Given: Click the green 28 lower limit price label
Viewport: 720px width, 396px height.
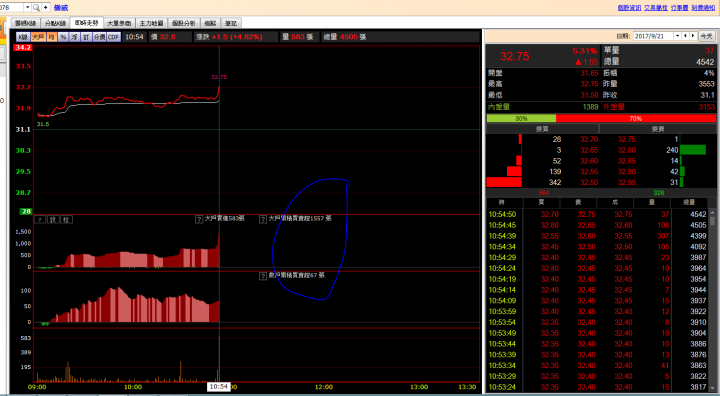Looking at the screenshot, I should pos(26,212).
